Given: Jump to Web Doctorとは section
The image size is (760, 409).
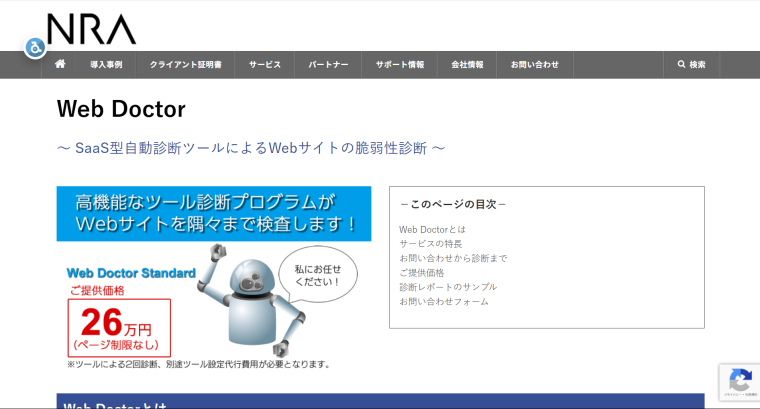Looking at the screenshot, I should 432,229.
